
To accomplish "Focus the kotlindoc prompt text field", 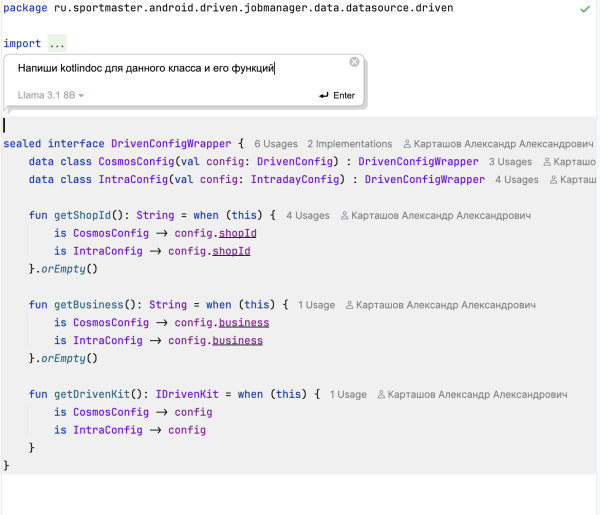I will 180,69.
